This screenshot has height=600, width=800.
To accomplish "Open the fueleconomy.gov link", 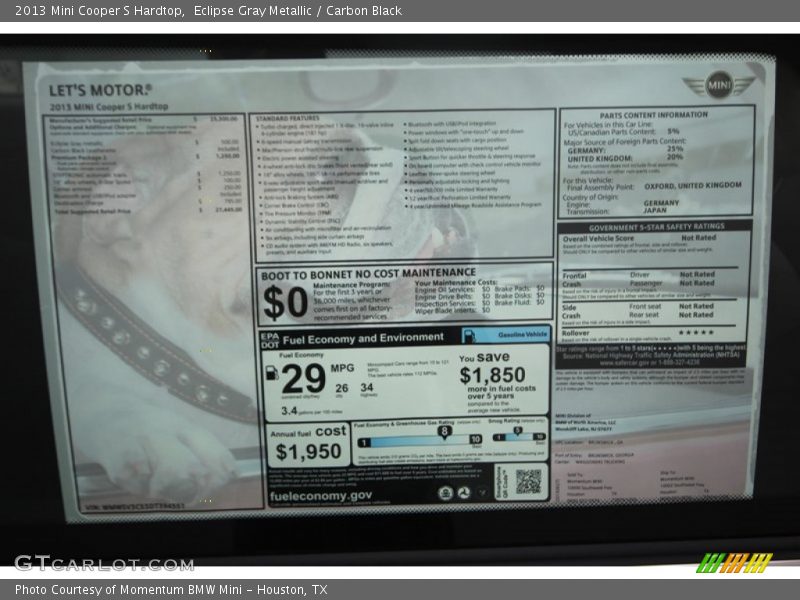I will (x=320, y=495).
